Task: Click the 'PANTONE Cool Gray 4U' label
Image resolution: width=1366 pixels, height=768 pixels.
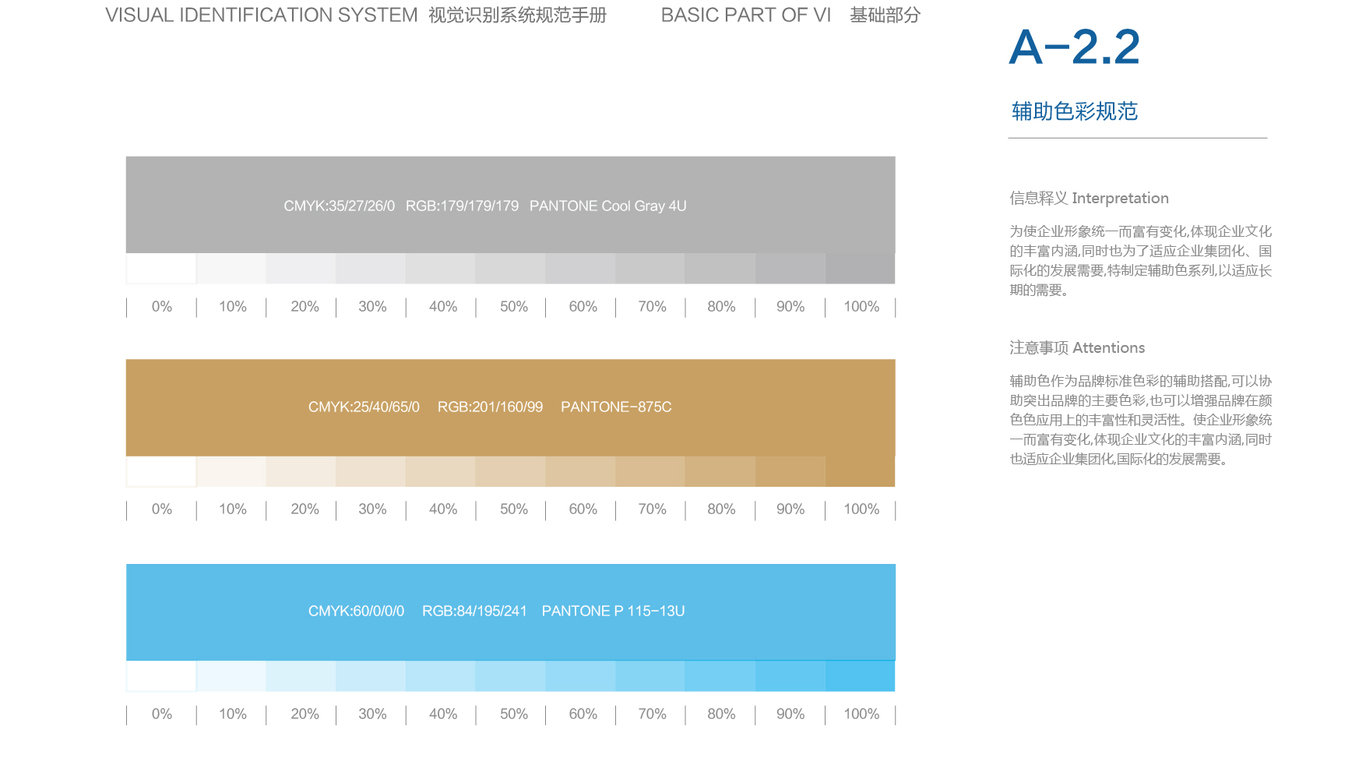Action: [608, 206]
